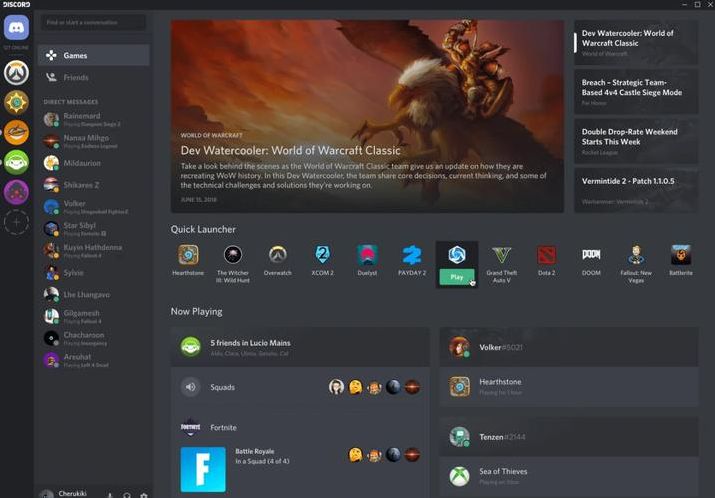Screen dimensions: 715x498
Task: Open the gold Hearthstone server in the server sidebar
Action: 16,102
